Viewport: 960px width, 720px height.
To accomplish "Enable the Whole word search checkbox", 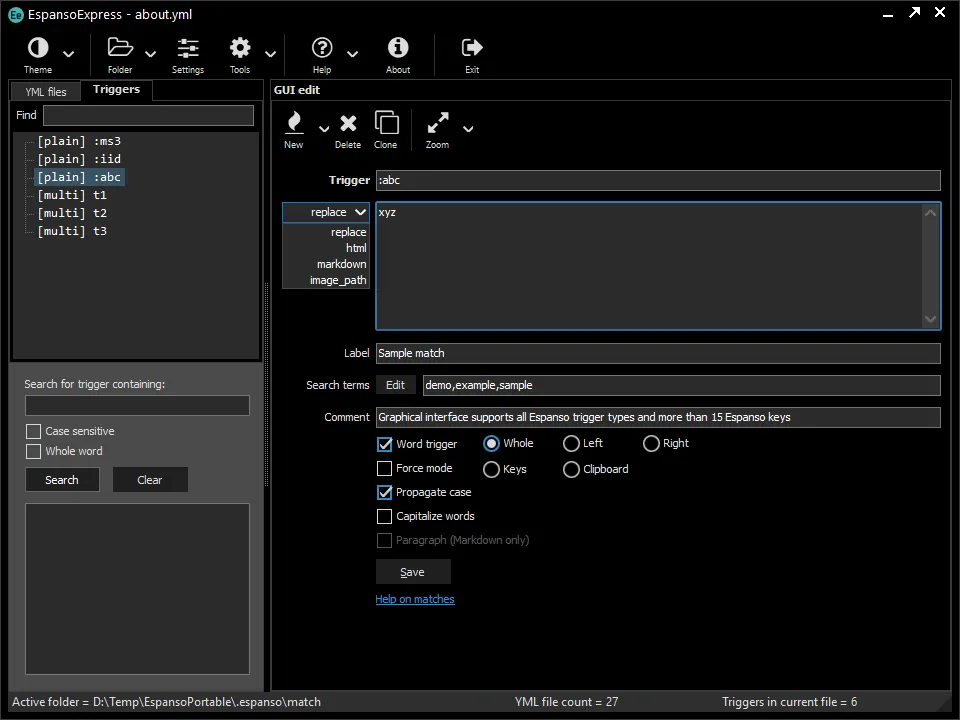I will 34,451.
